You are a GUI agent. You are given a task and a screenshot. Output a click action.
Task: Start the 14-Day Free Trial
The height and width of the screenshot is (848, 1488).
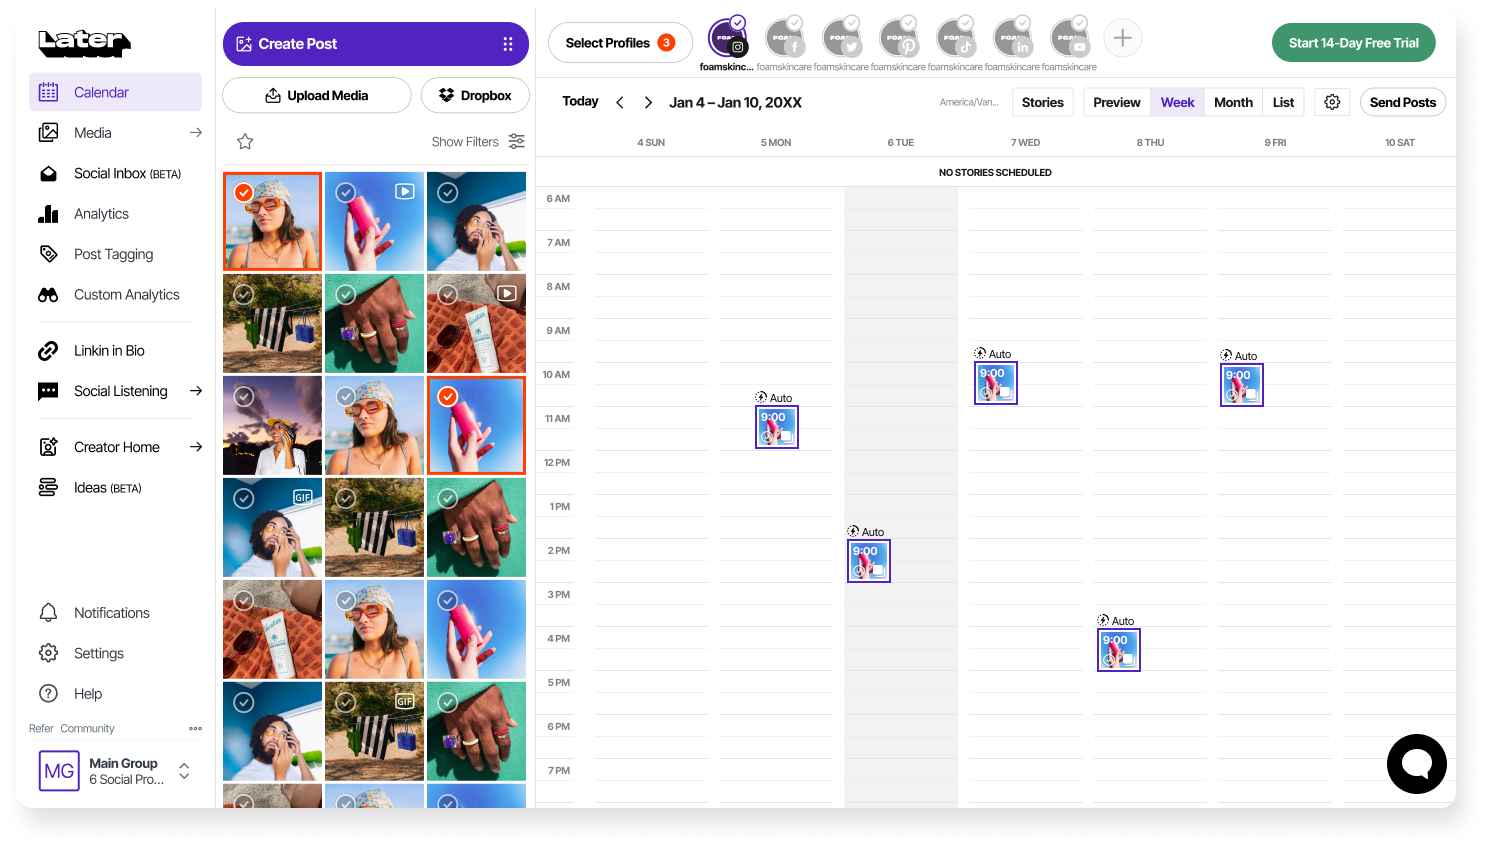[x=1354, y=43]
